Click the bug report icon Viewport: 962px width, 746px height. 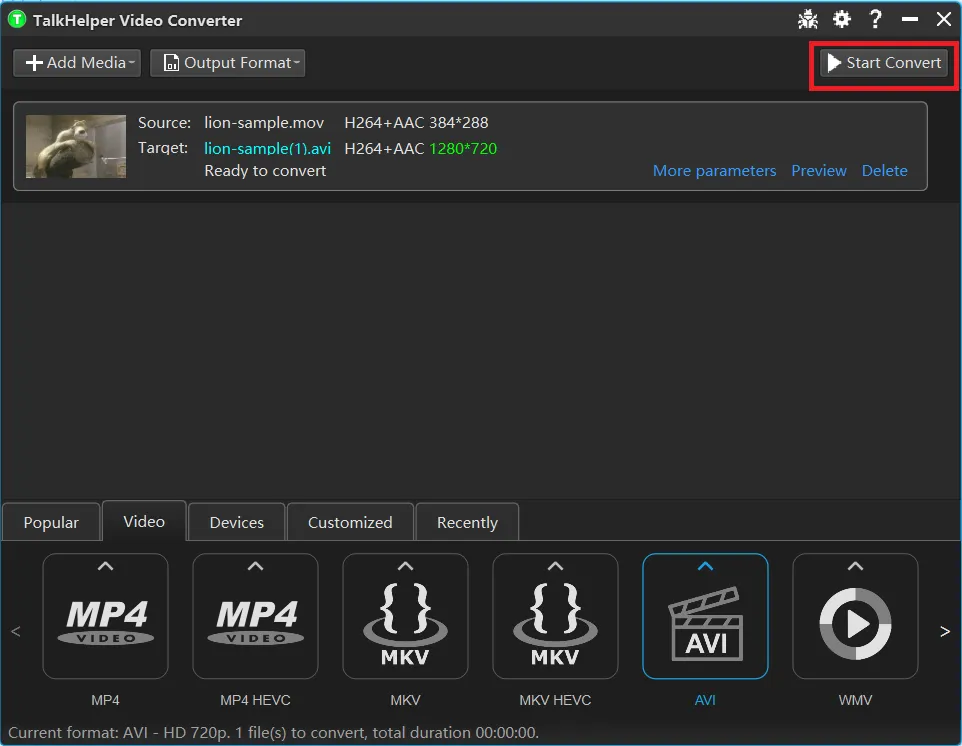pyautogui.click(x=808, y=19)
